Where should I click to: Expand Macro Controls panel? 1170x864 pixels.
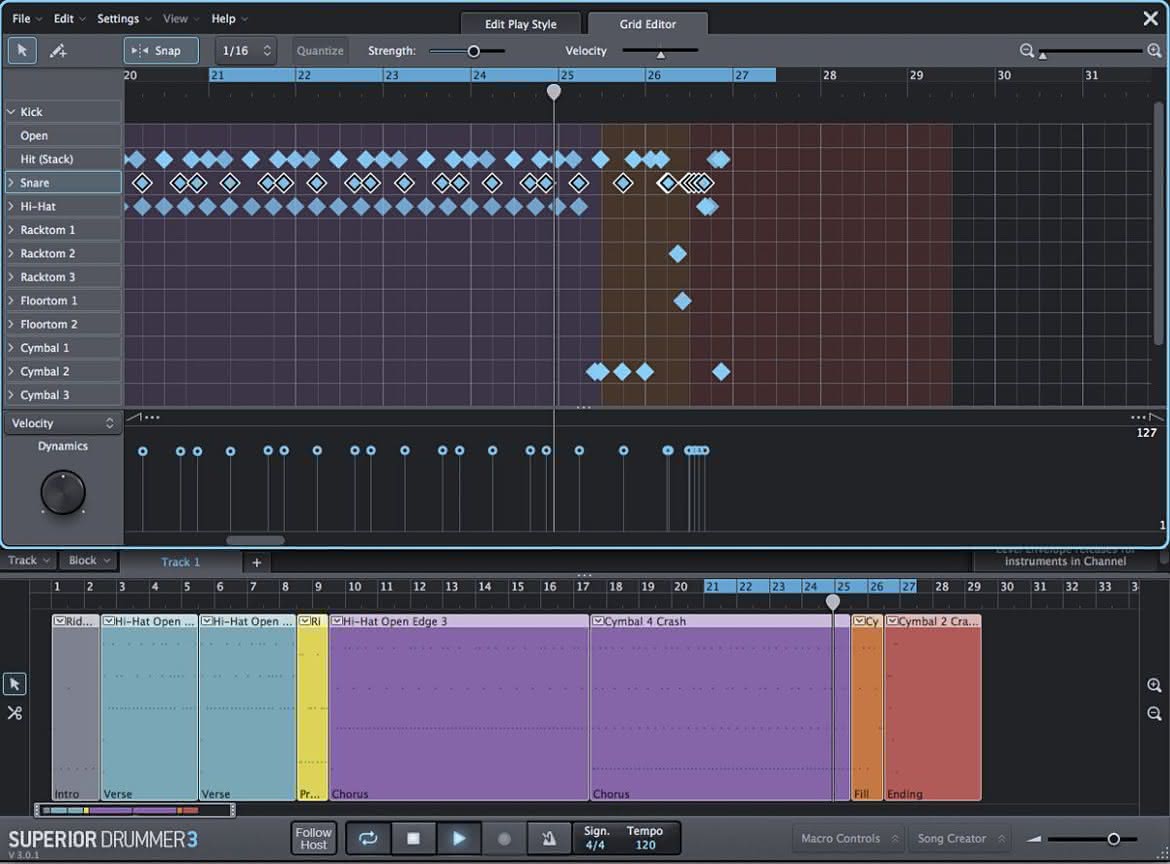(x=848, y=839)
